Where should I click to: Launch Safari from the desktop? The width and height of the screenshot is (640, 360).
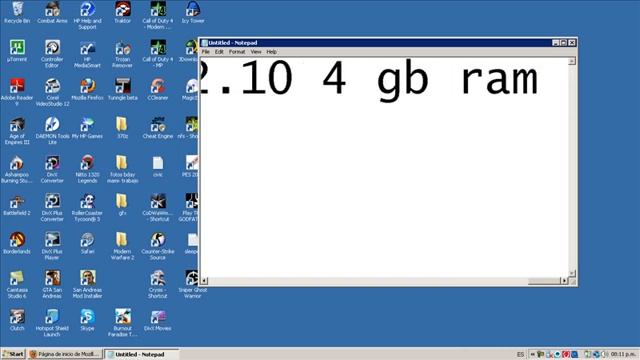tap(87, 242)
